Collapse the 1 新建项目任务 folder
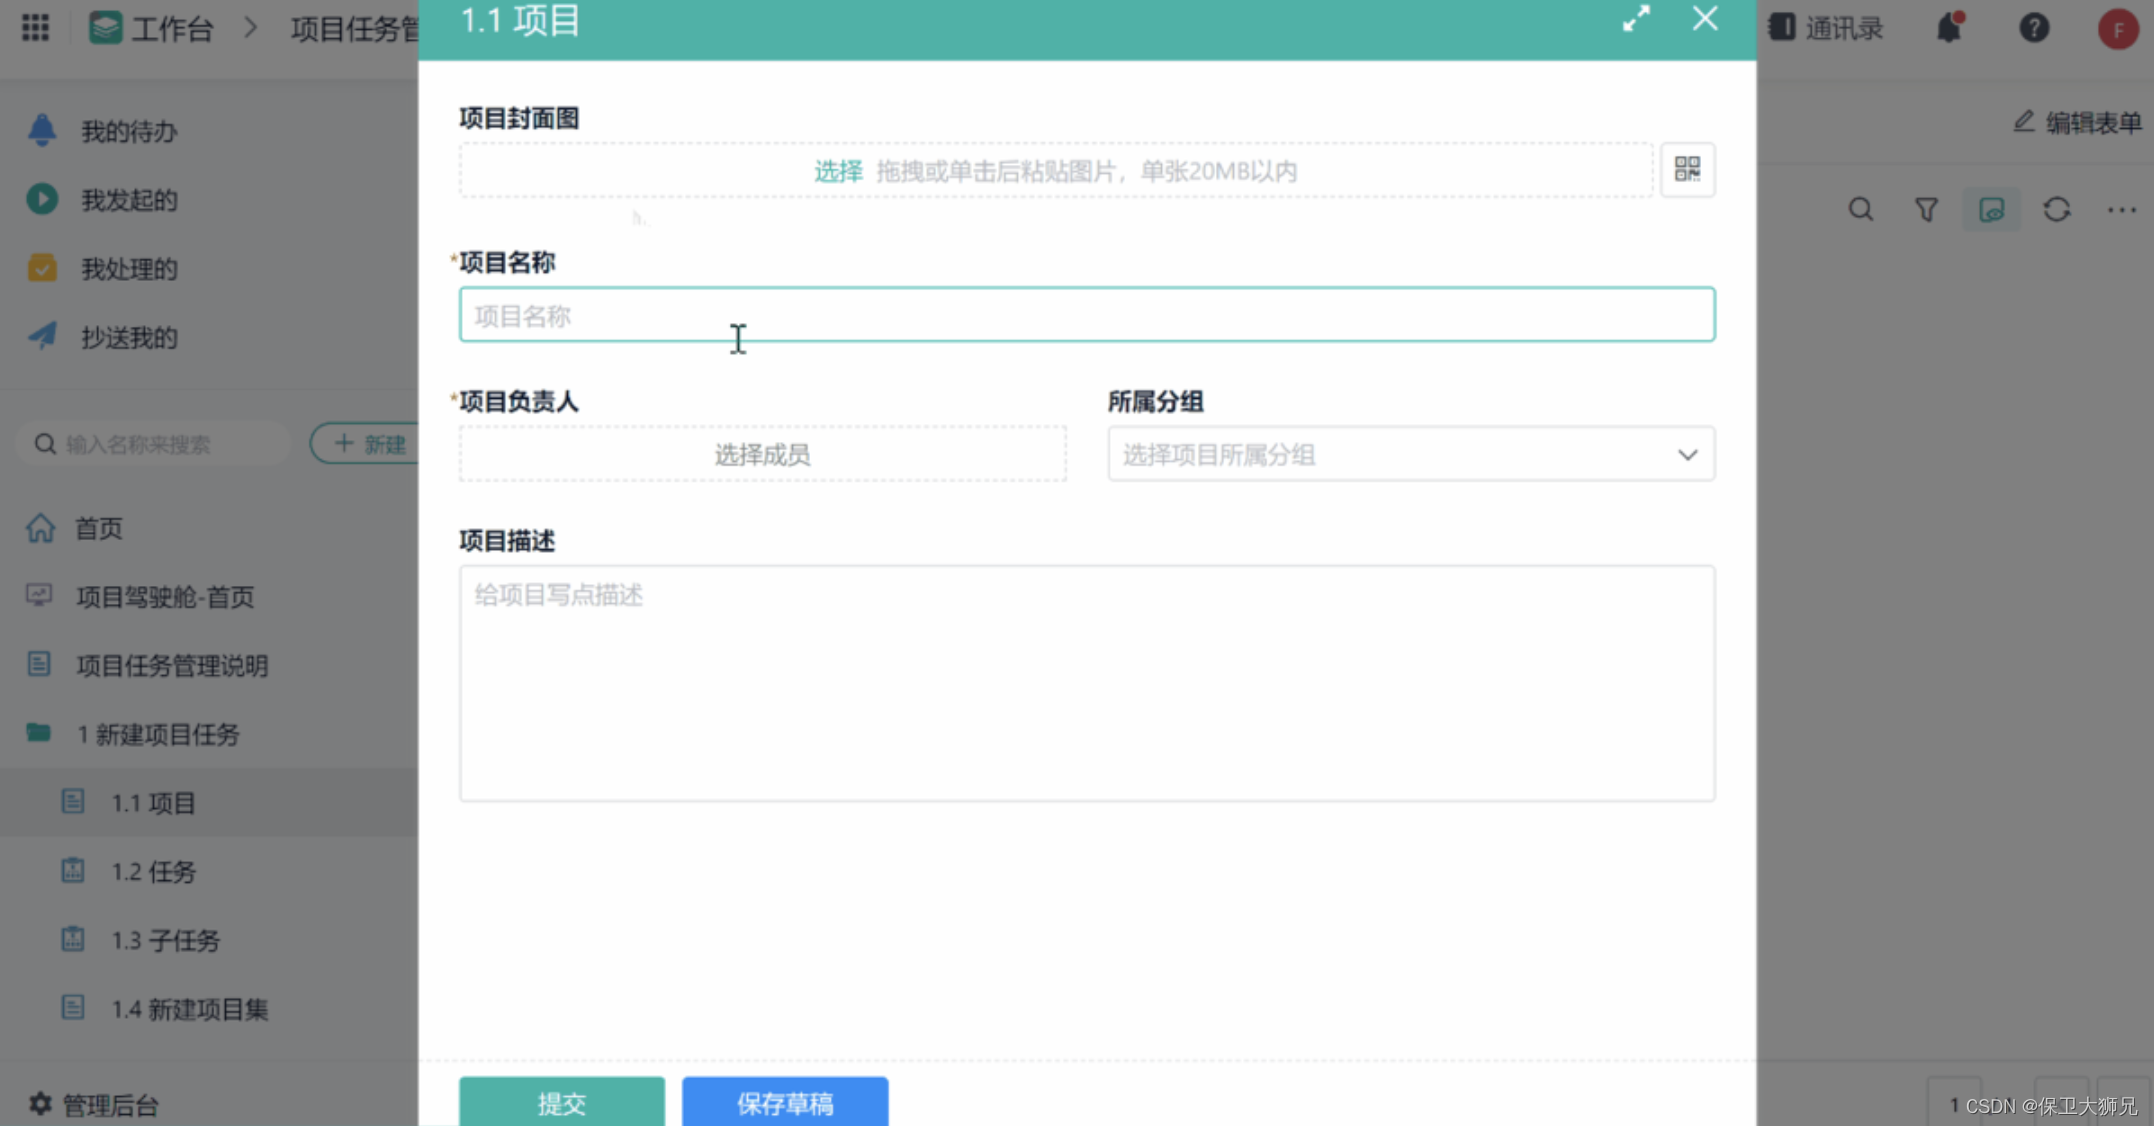The width and height of the screenshot is (2154, 1126). [158, 734]
